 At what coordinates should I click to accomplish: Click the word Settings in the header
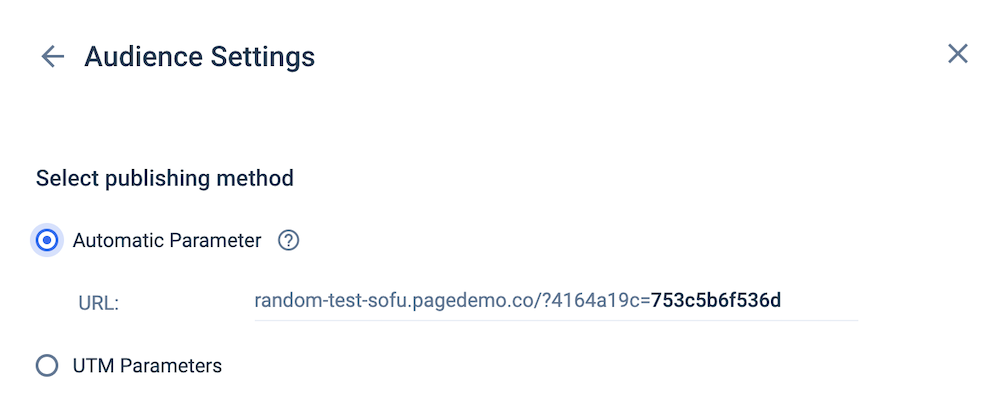(264, 56)
